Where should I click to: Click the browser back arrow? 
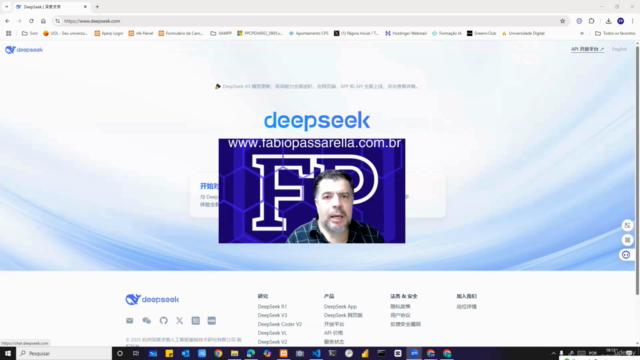[x=7, y=21]
